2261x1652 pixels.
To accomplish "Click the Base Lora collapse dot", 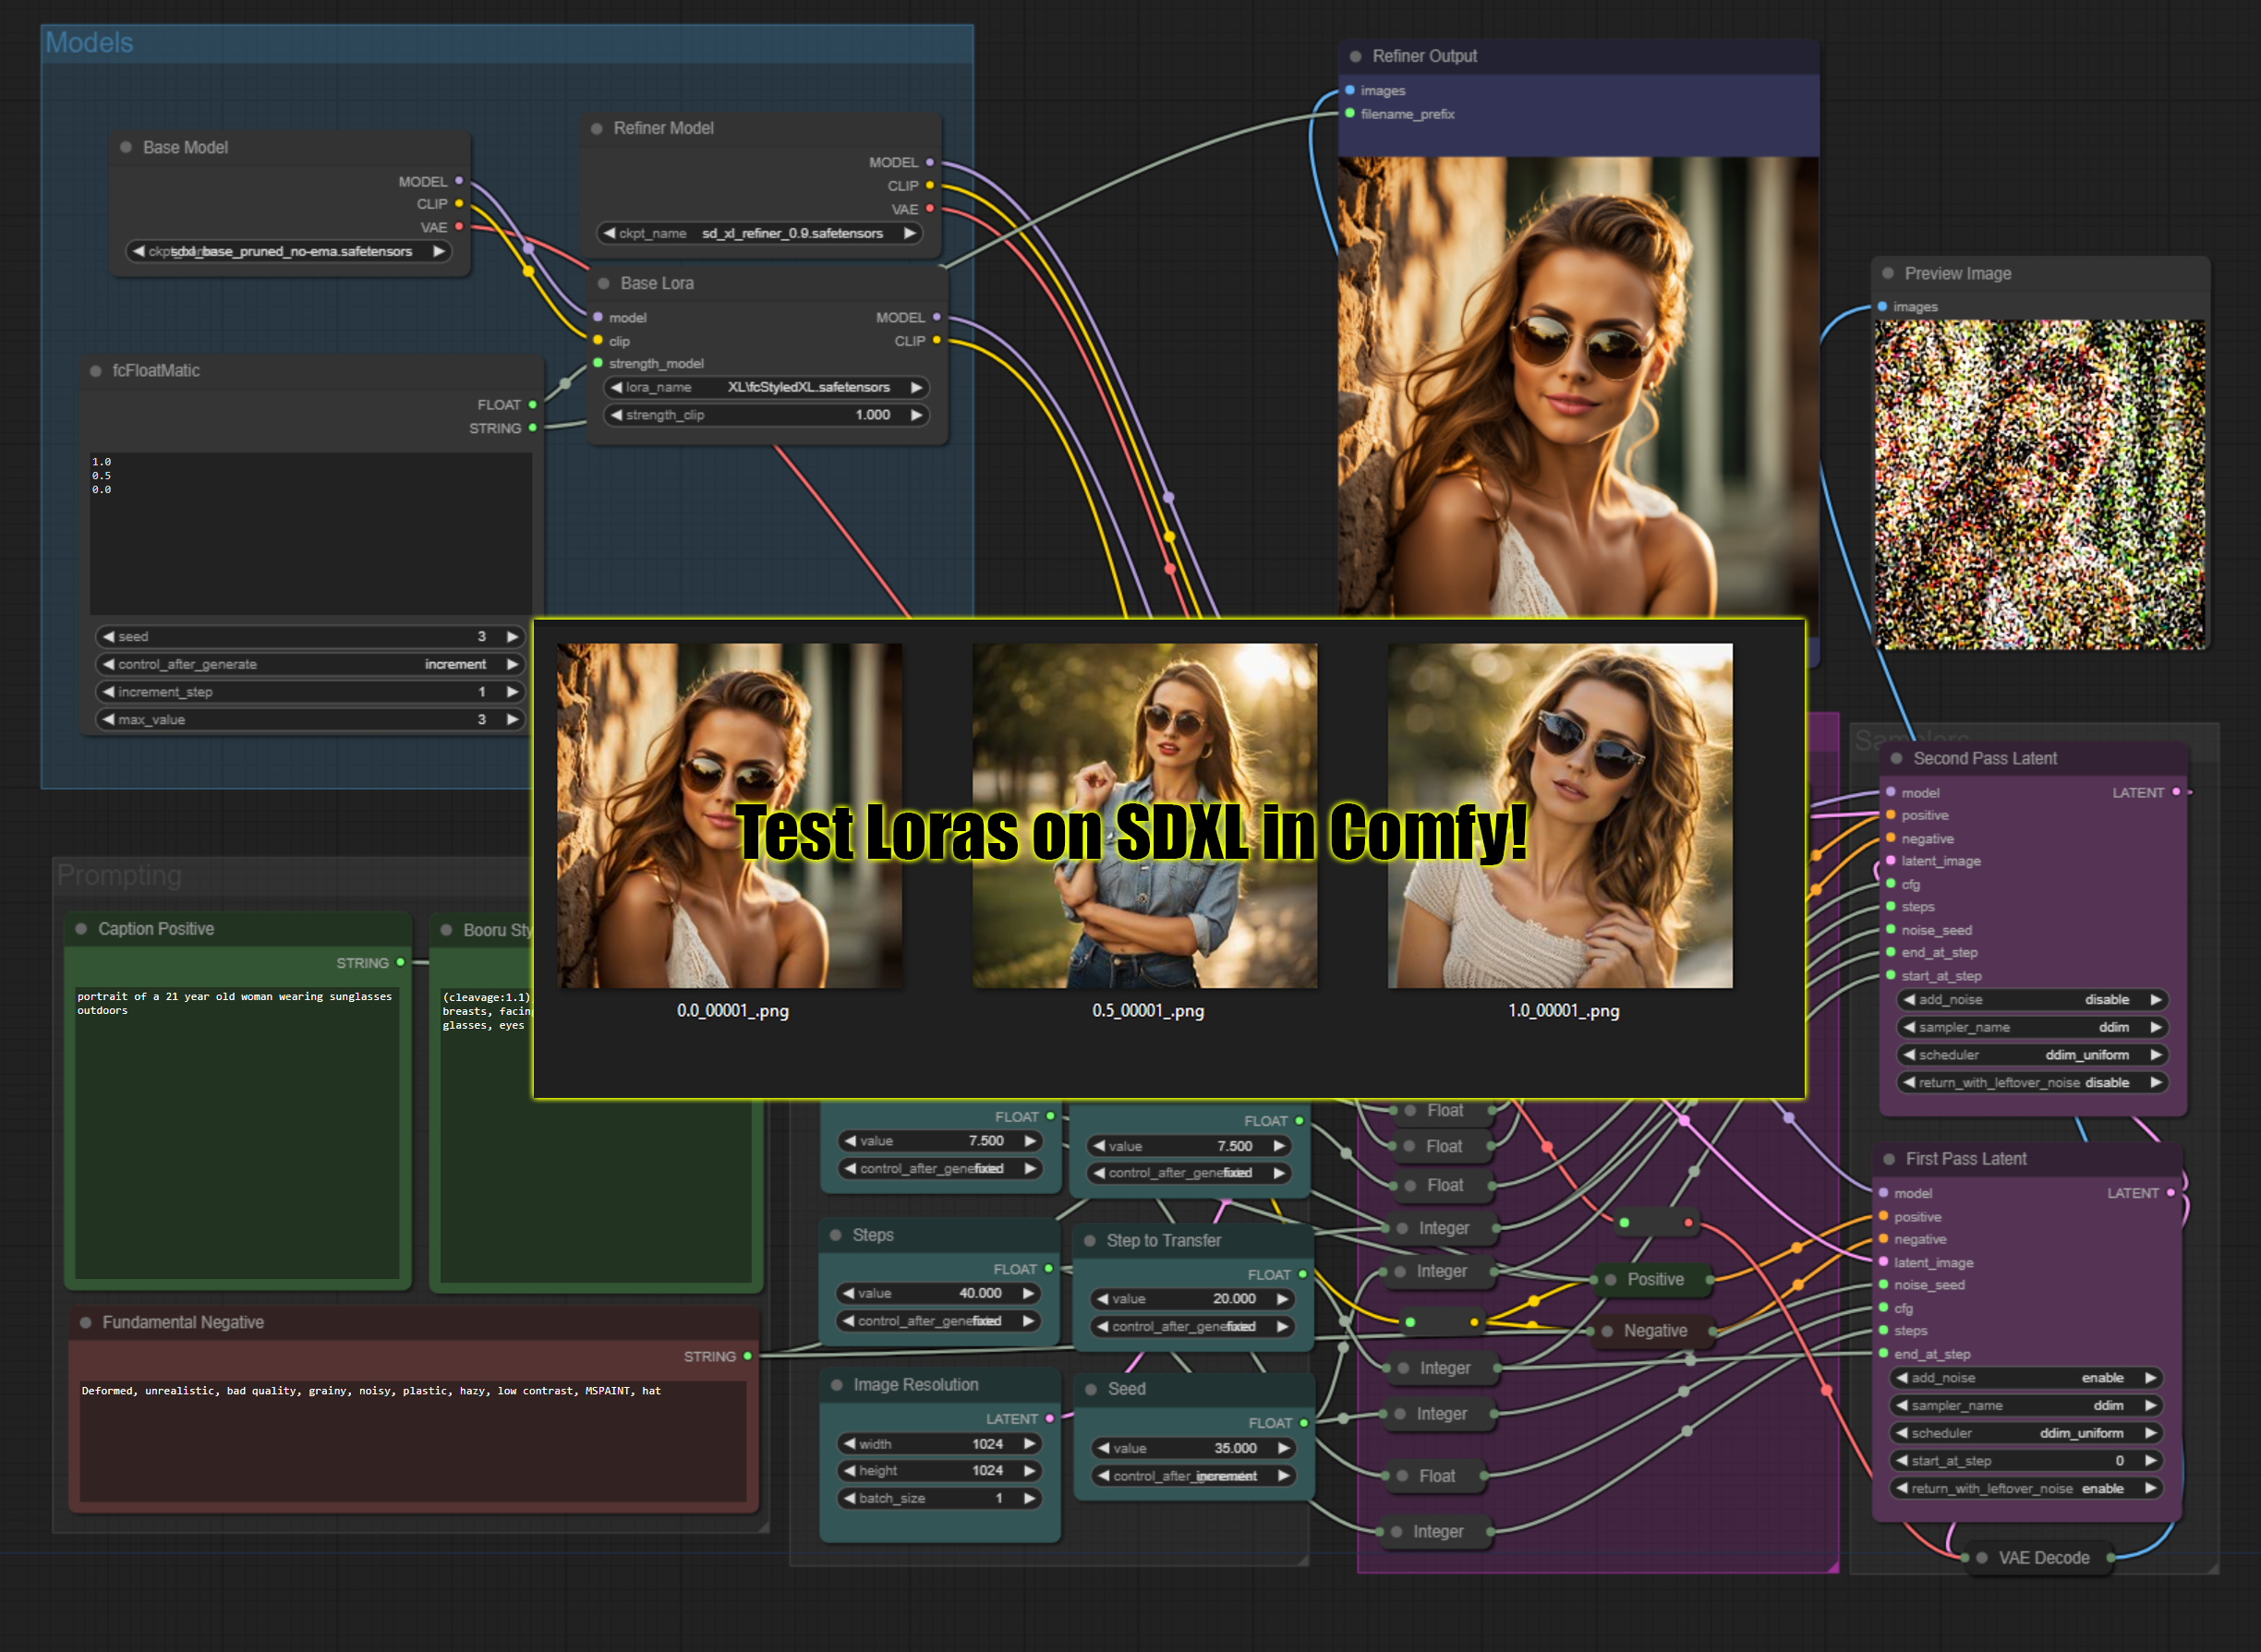I will (x=603, y=283).
